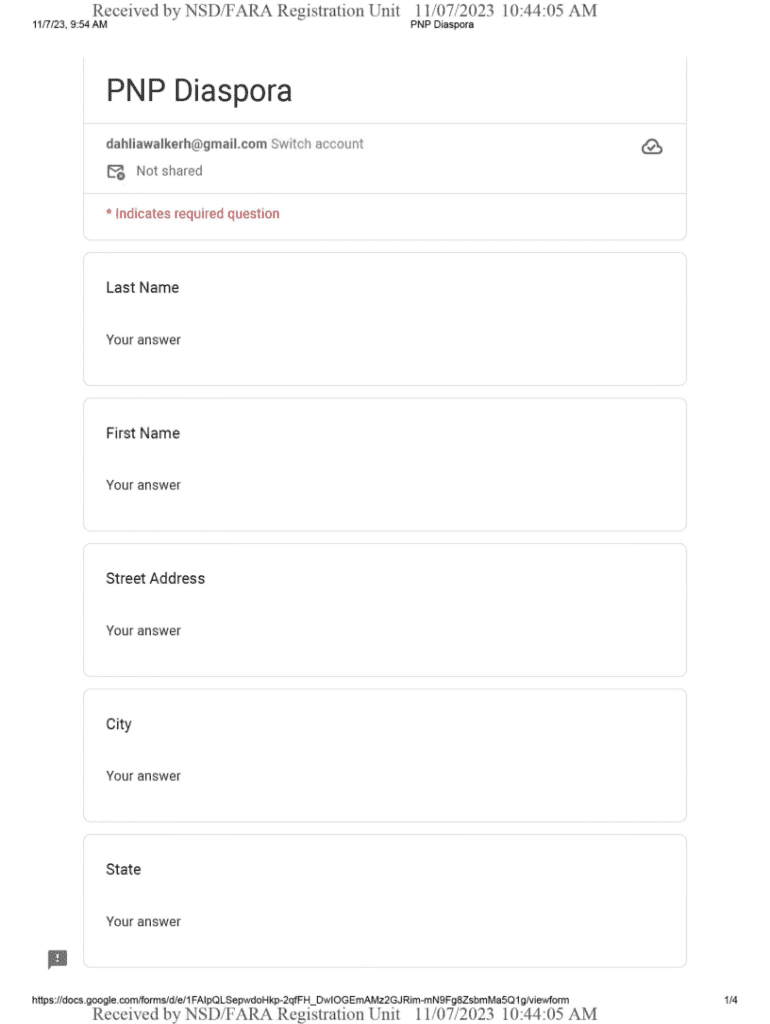Click the 1/4 page number indicator
770x1024 pixels.
point(731,999)
